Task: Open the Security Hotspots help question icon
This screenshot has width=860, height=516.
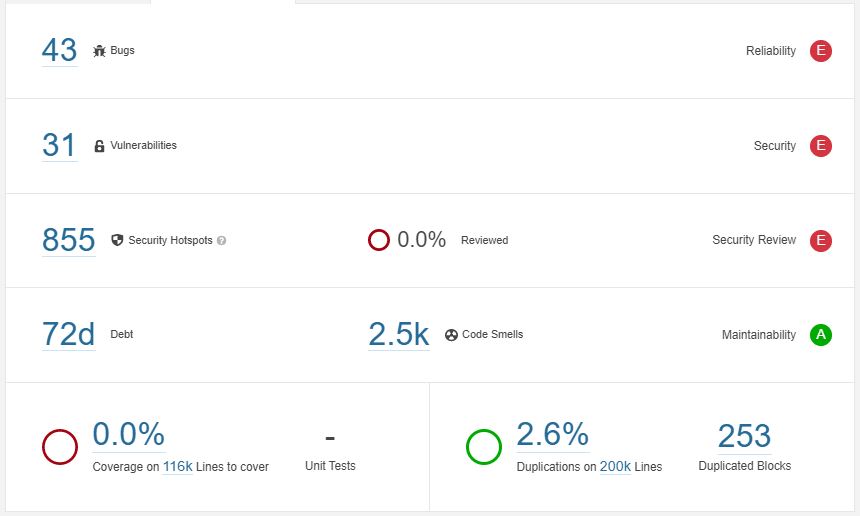Action: coord(222,241)
